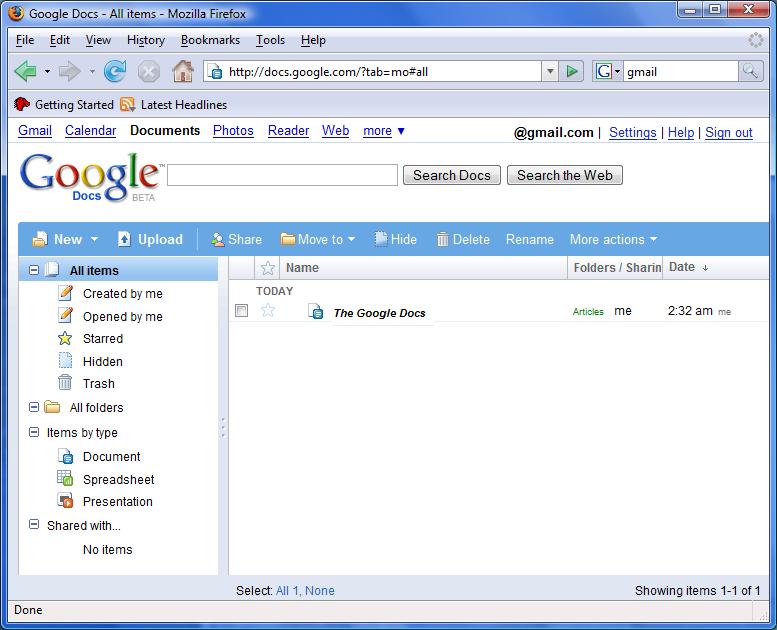Collapse the Items by type section
This screenshot has height=630, width=777.
click(x=34, y=432)
